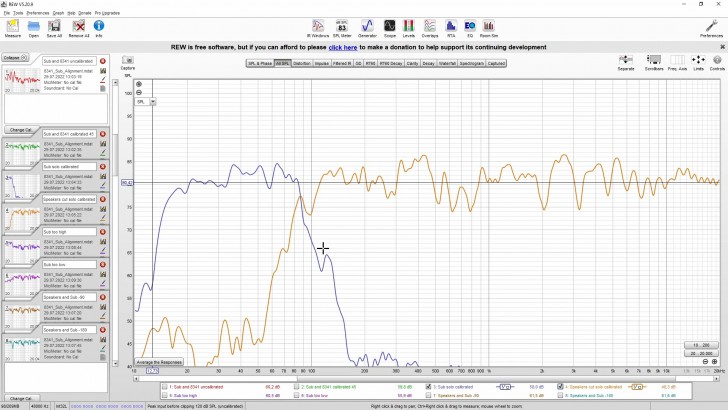
Task: Enable trace 2 Sub and 8341 calibrated 45
Action: (x=296, y=387)
